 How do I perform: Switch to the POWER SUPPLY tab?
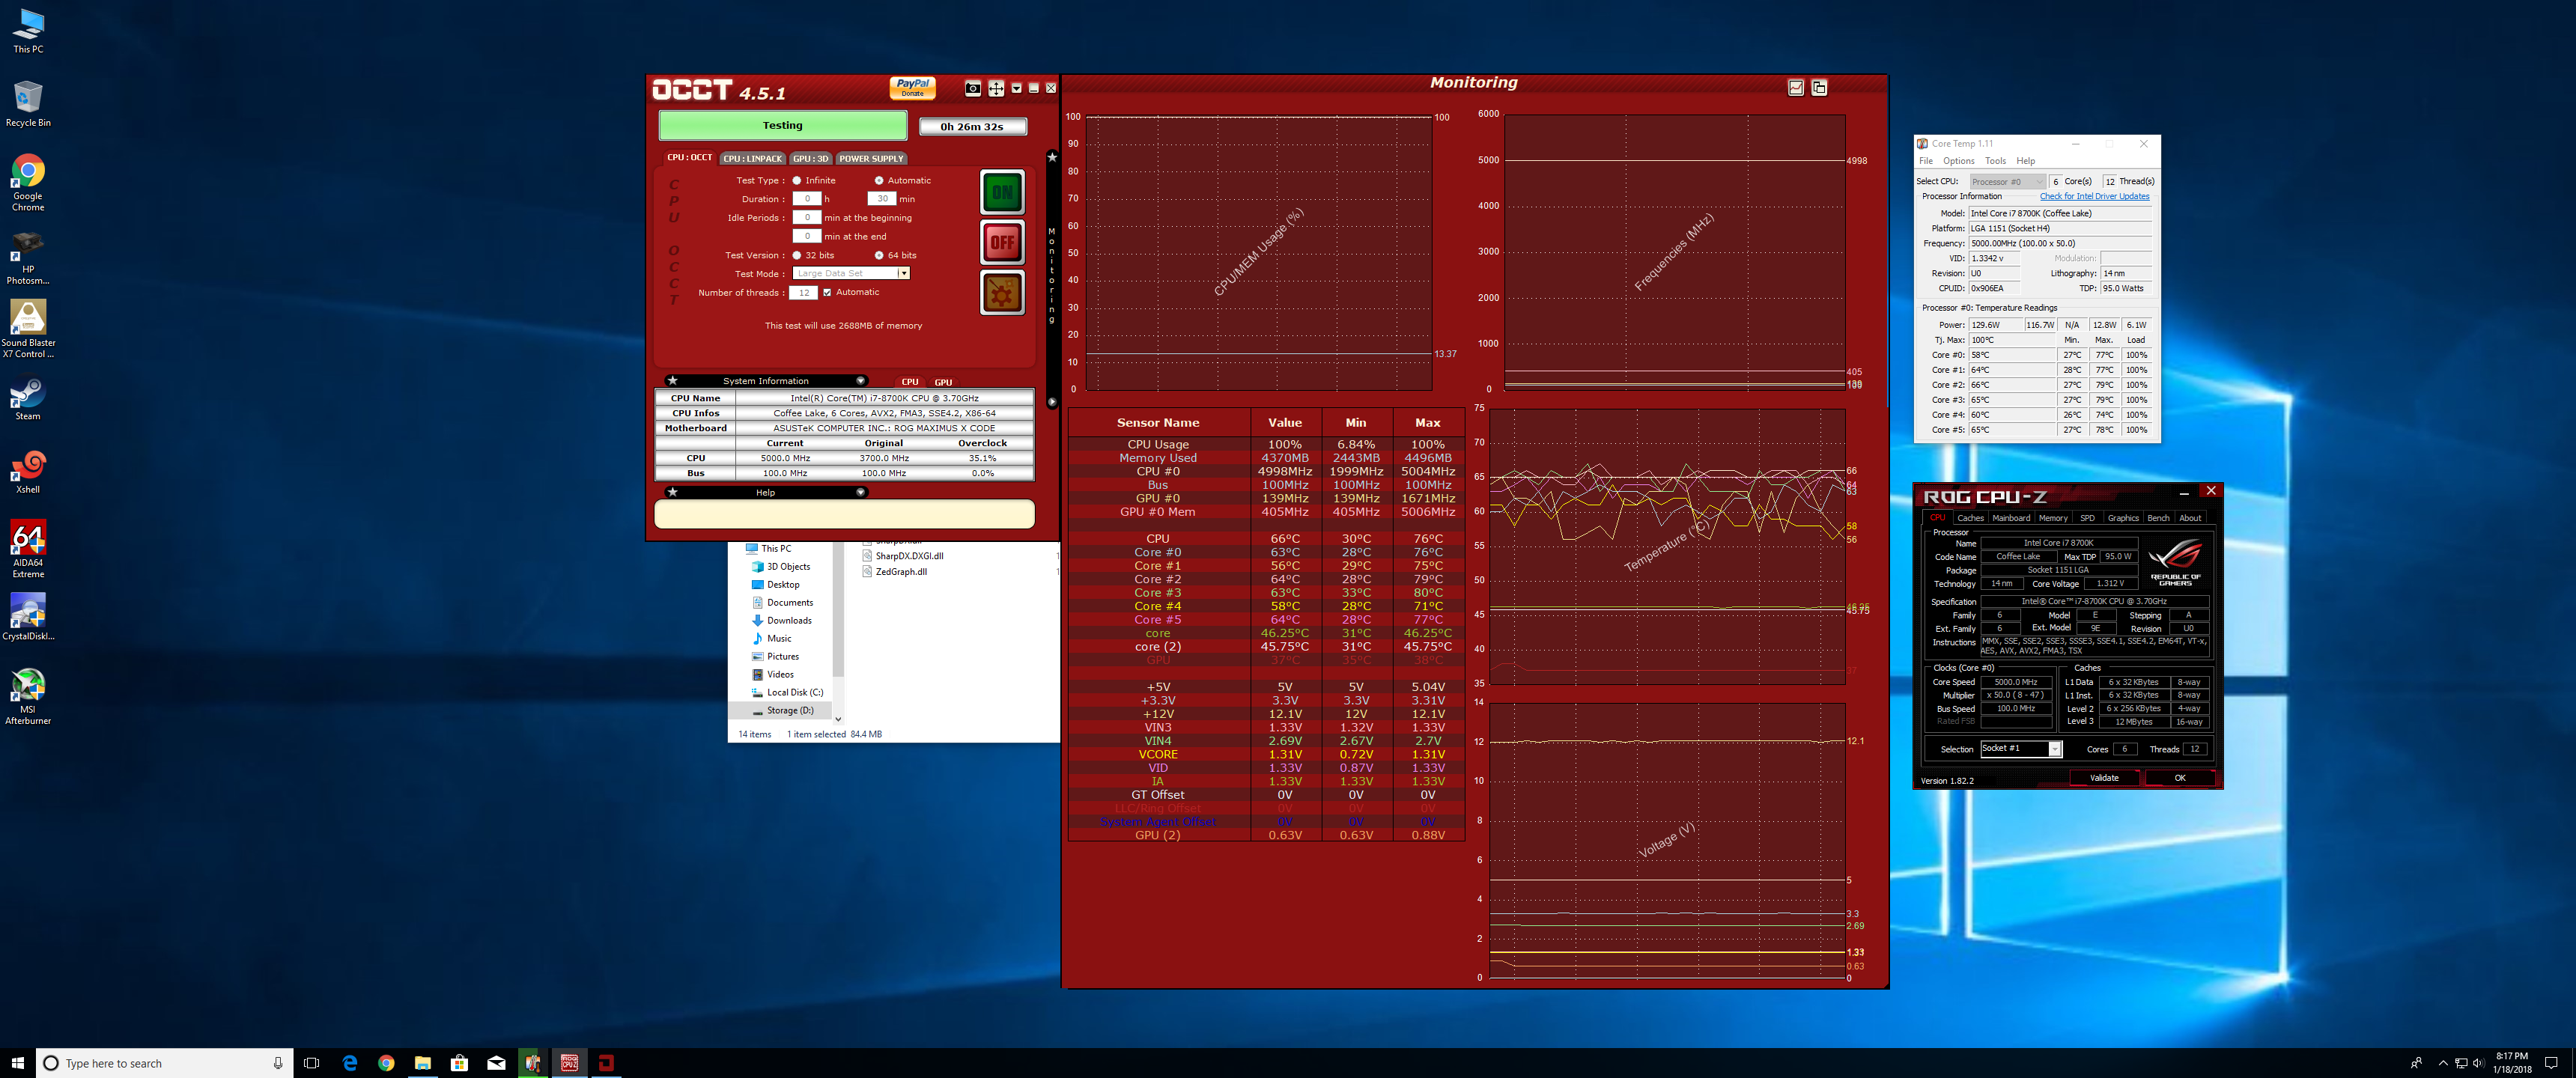coord(870,158)
